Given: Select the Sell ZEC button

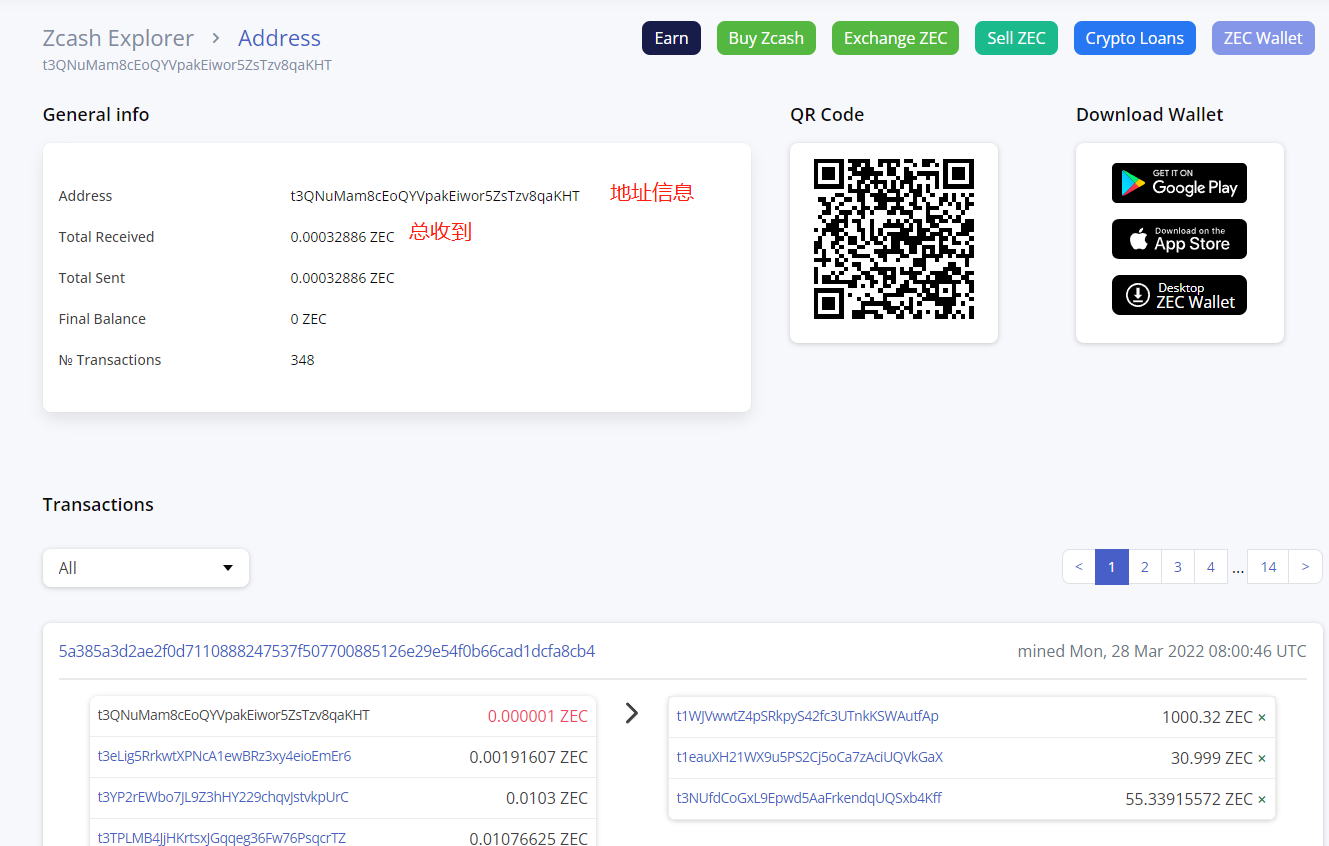Looking at the screenshot, I should [x=1016, y=38].
